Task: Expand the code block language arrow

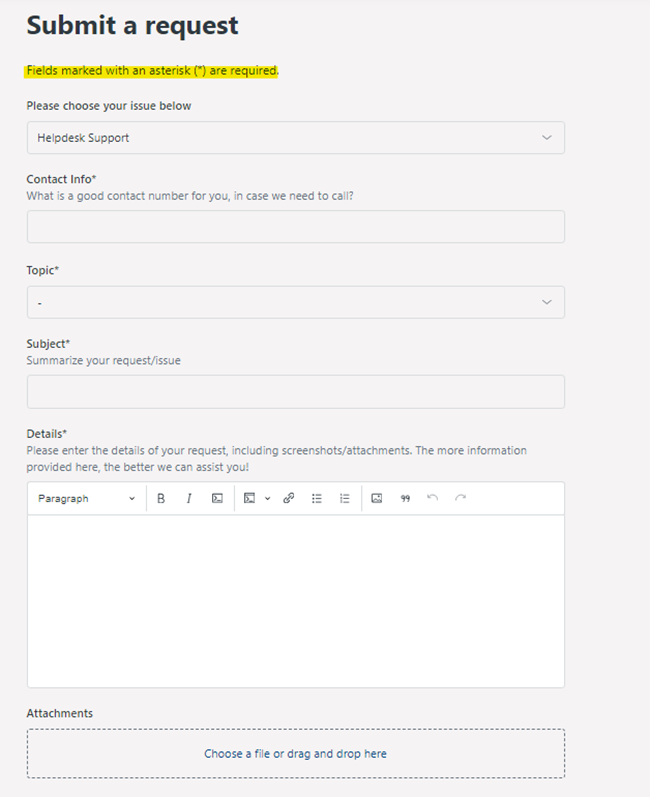Action: 268,498
